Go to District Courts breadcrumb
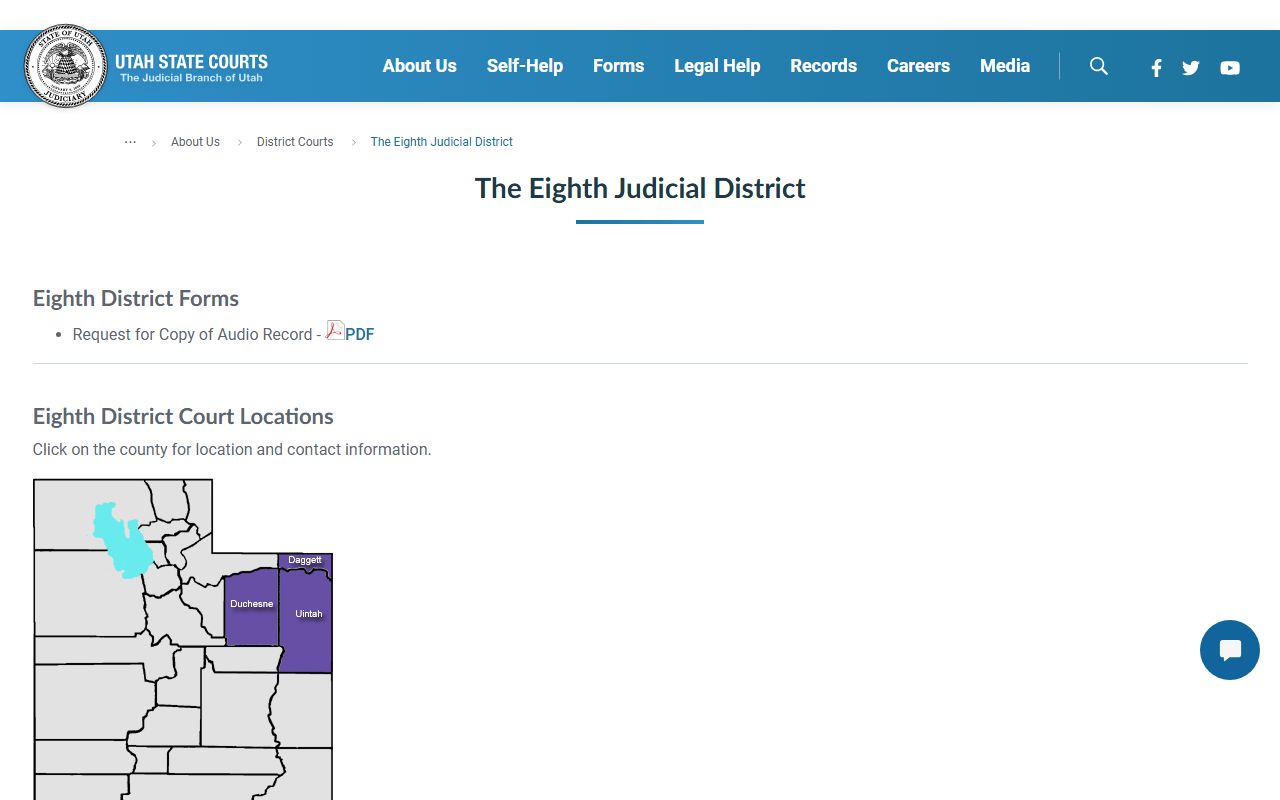Image resolution: width=1280 pixels, height=800 pixels. tap(295, 142)
